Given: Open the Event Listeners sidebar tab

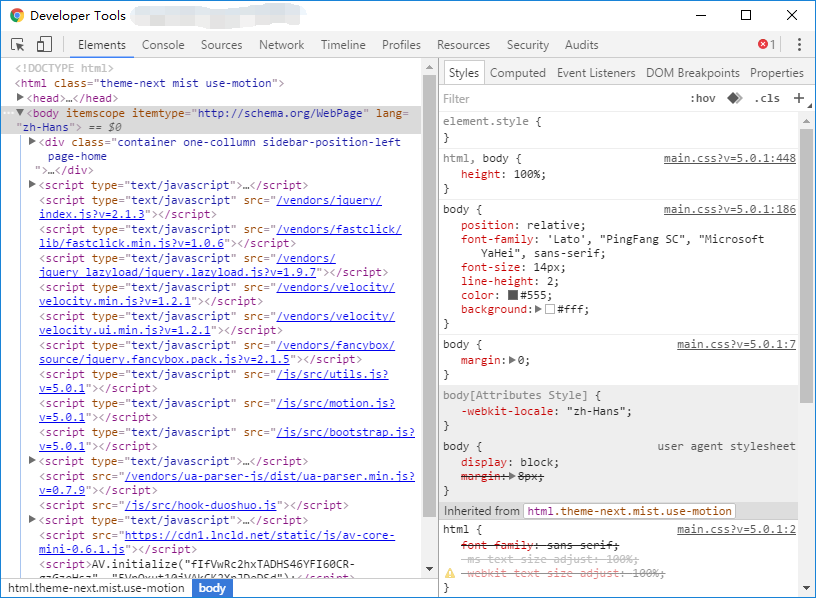Looking at the screenshot, I should click(x=596, y=73).
